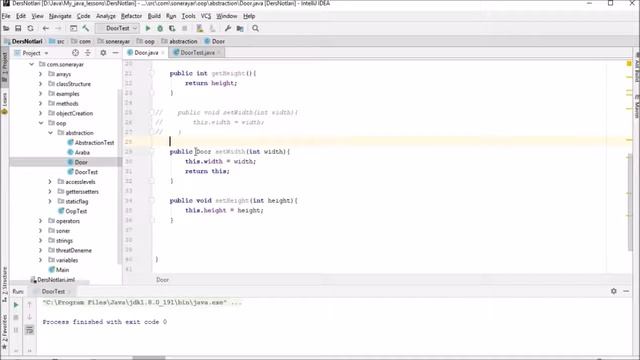This screenshot has width=640, height=360.
Task: Rerun DoorTest in Run panel
Action: (x=16, y=305)
